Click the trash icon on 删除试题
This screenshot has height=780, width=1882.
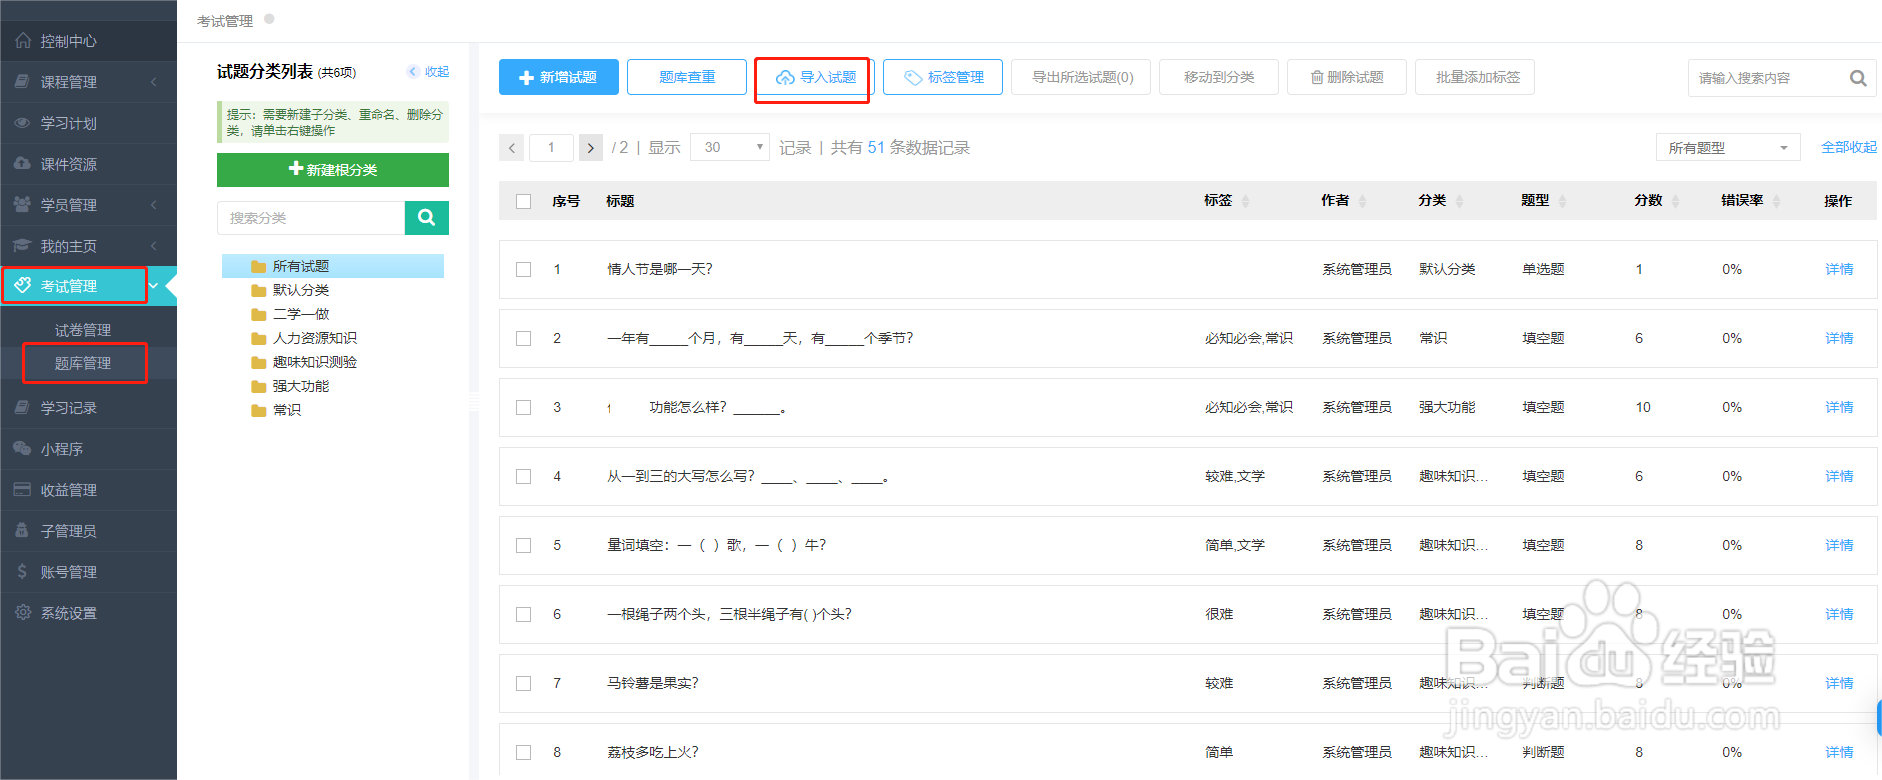[1317, 78]
